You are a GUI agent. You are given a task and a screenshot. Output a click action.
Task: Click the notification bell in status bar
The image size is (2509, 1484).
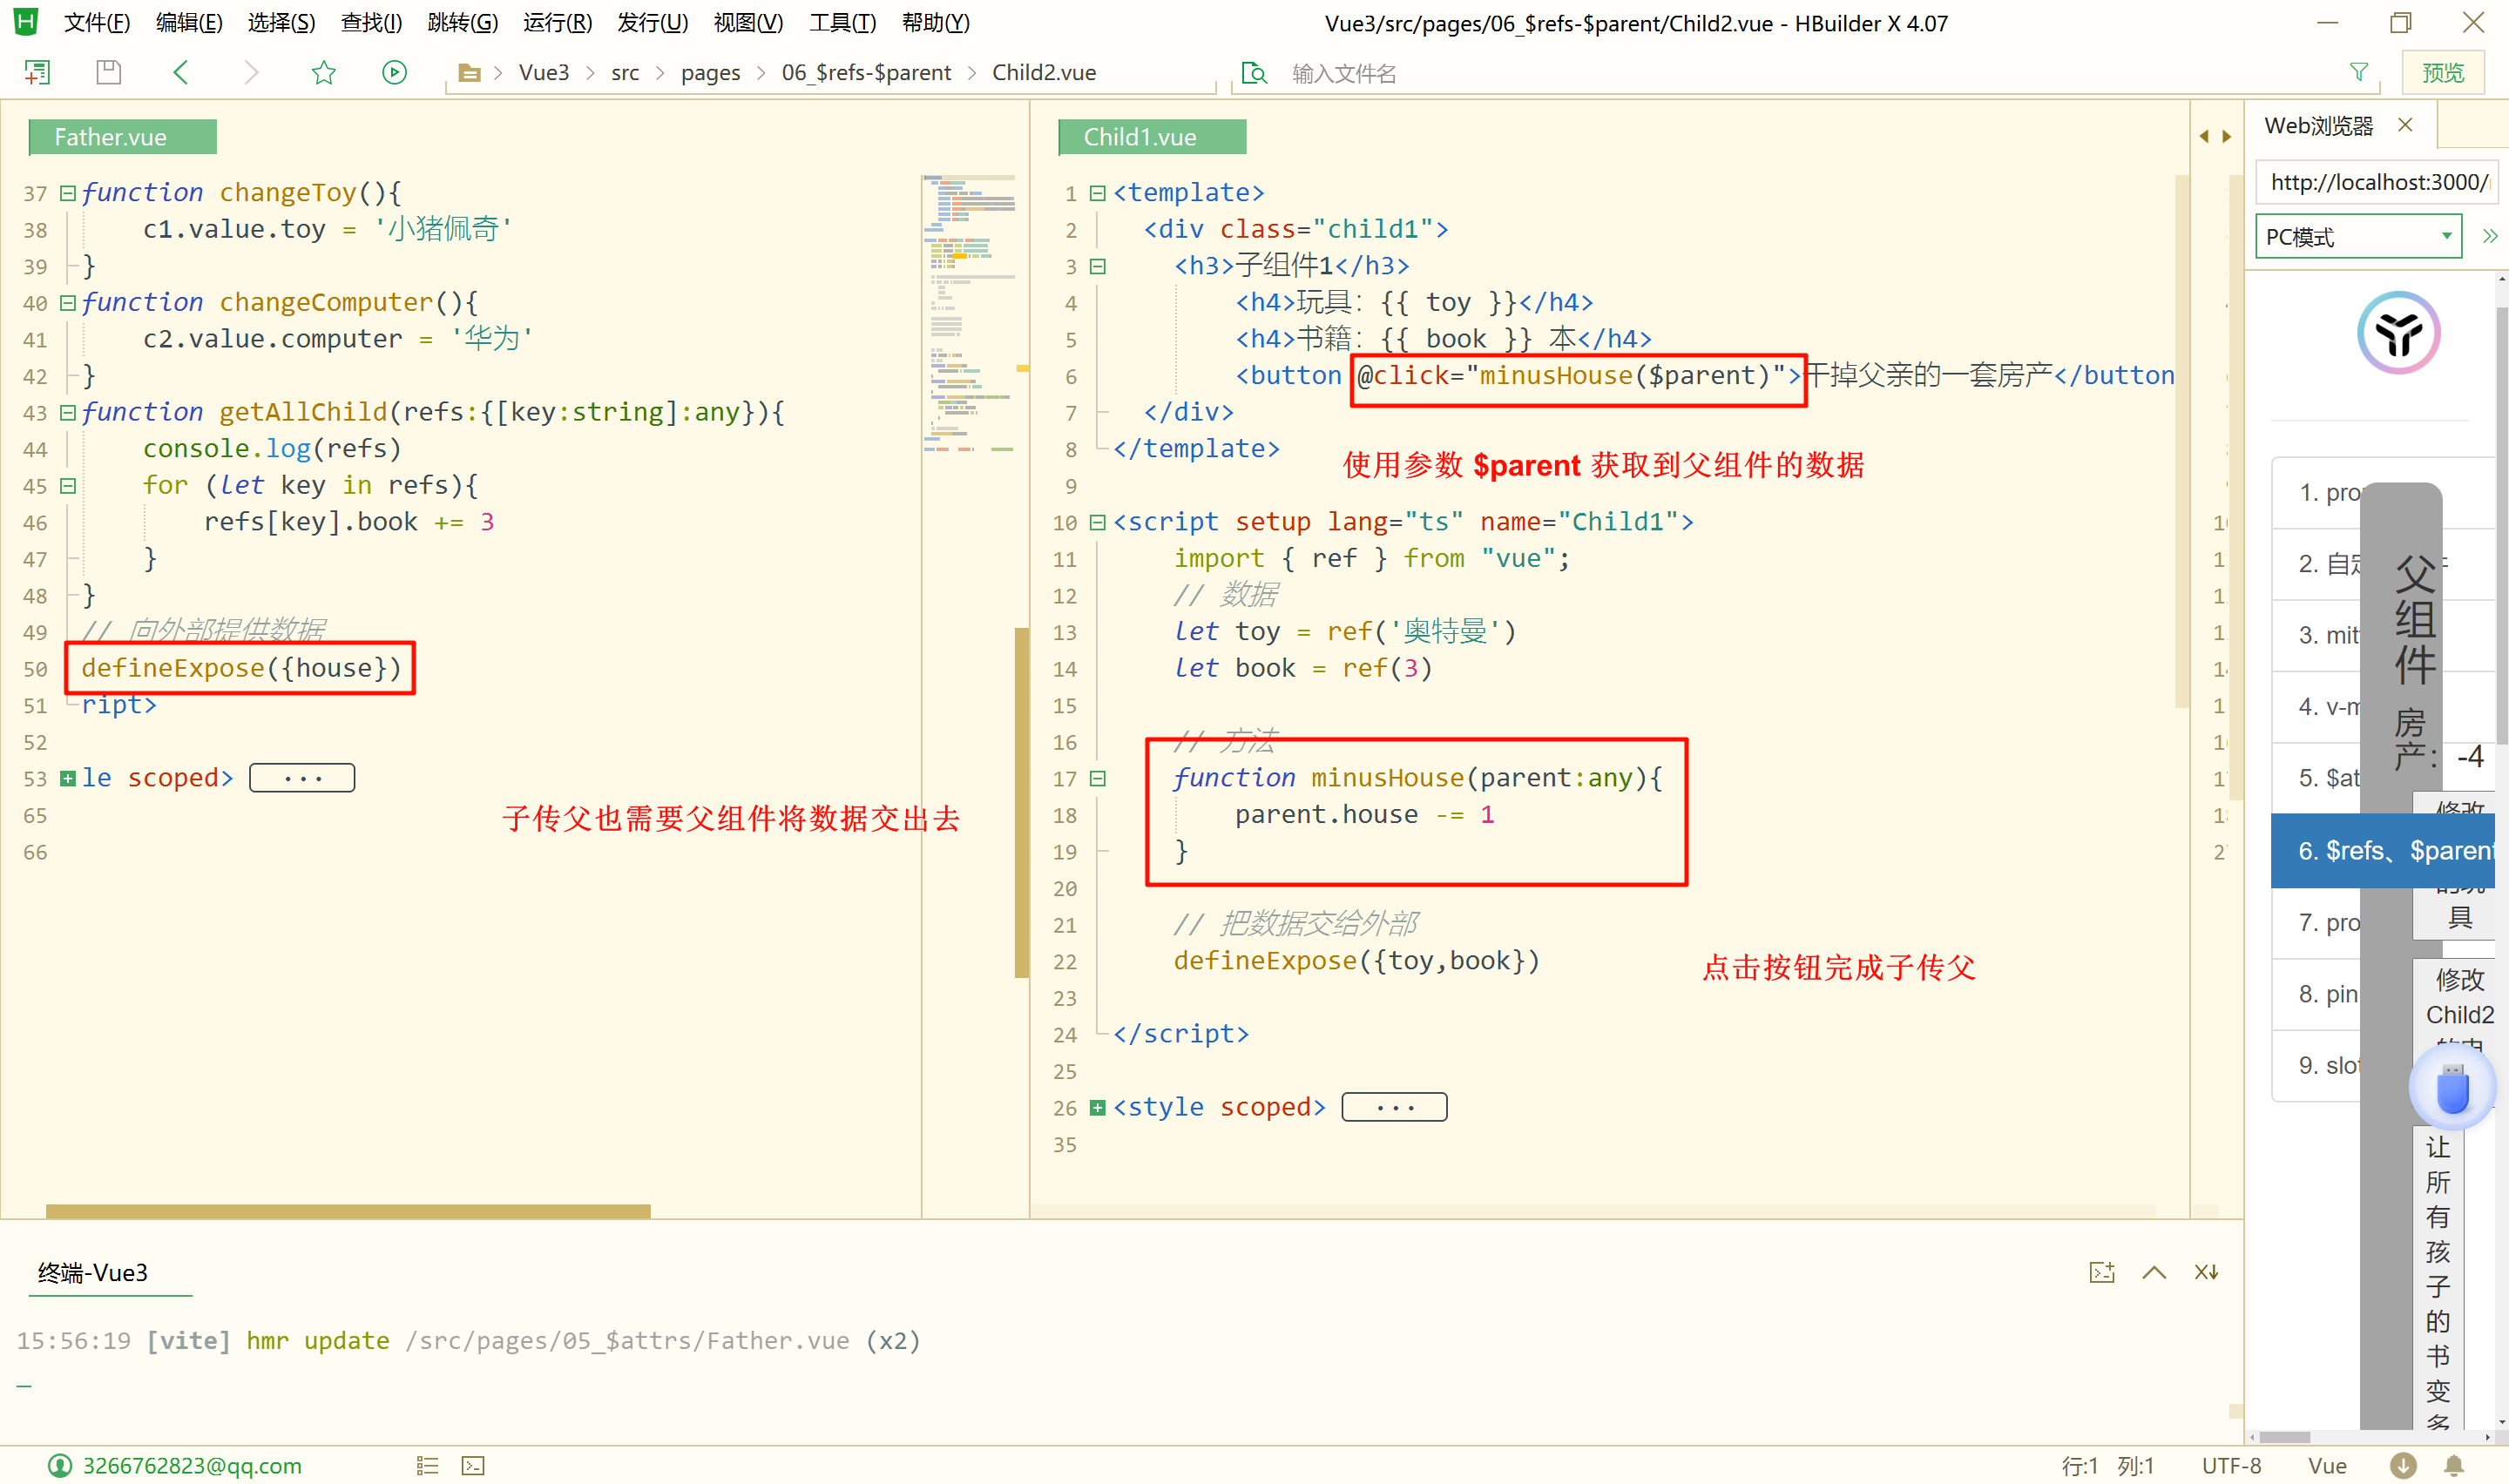pos(2453,1465)
